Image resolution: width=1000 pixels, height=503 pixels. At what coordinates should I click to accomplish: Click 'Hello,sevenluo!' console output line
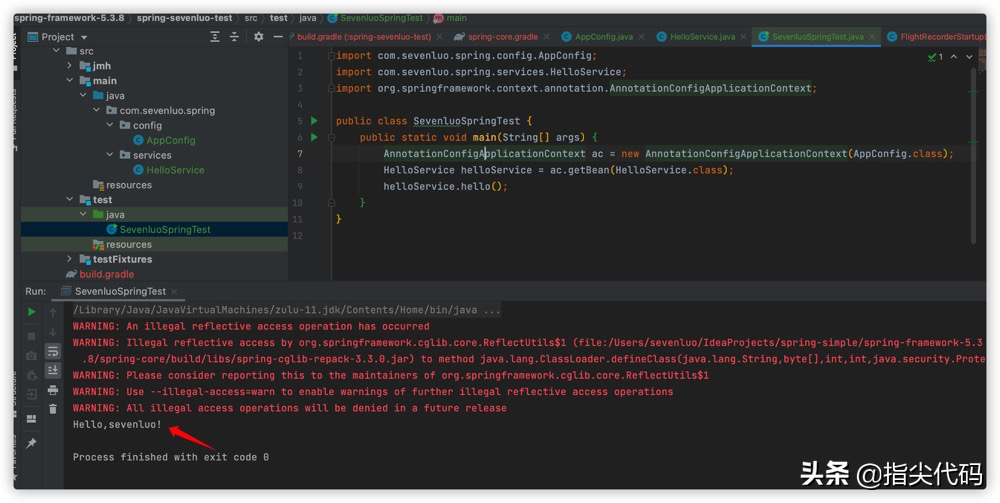point(117,424)
